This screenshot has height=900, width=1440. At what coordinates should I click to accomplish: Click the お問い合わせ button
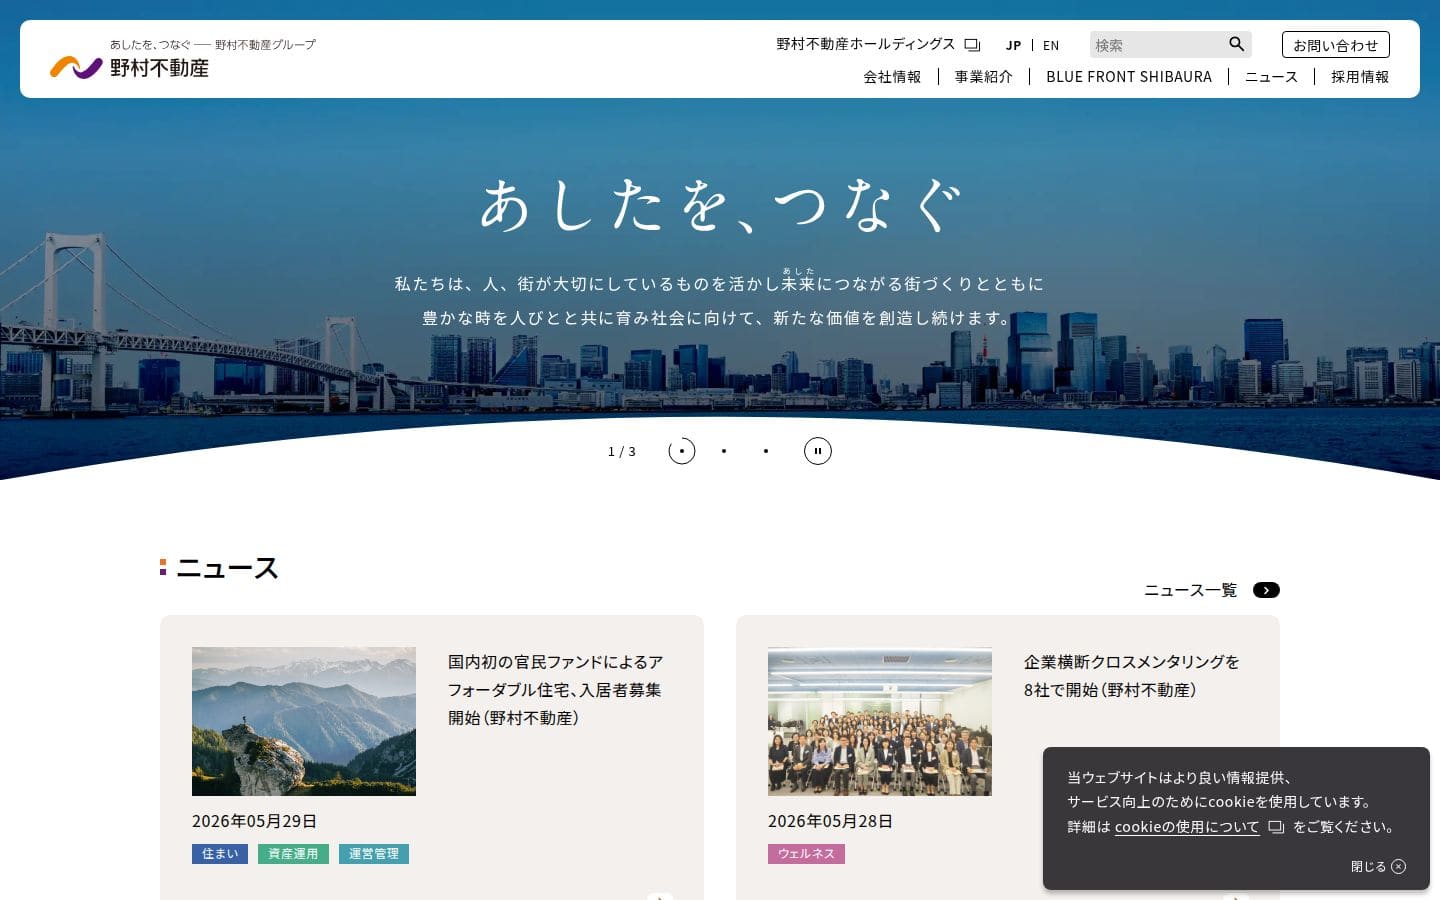pyautogui.click(x=1336, y=45)
